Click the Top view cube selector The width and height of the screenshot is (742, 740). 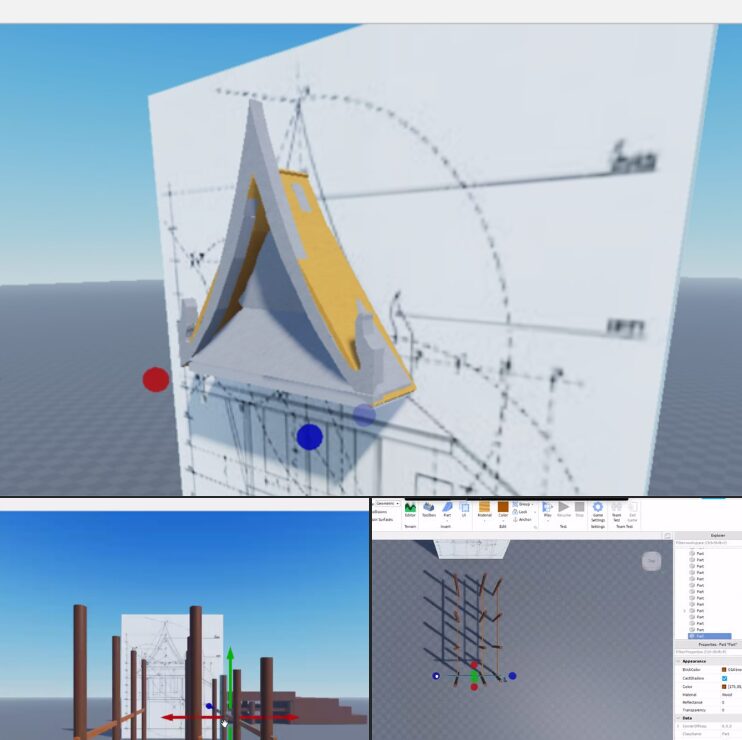coord(652,561)
